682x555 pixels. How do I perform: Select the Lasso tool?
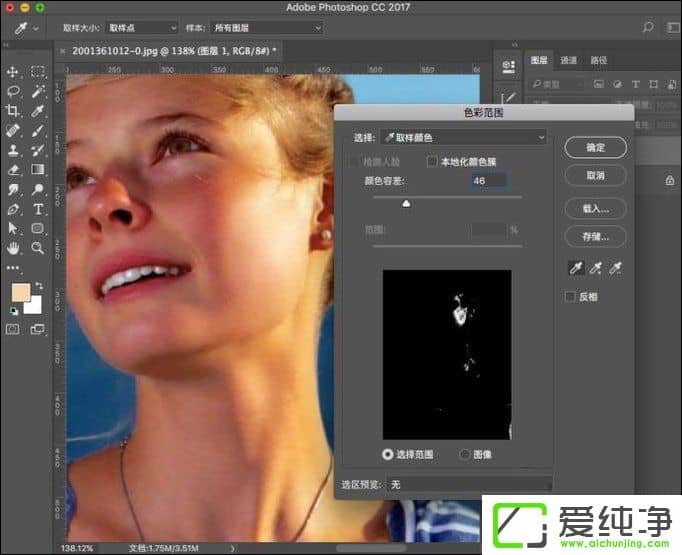coord(14,91)
